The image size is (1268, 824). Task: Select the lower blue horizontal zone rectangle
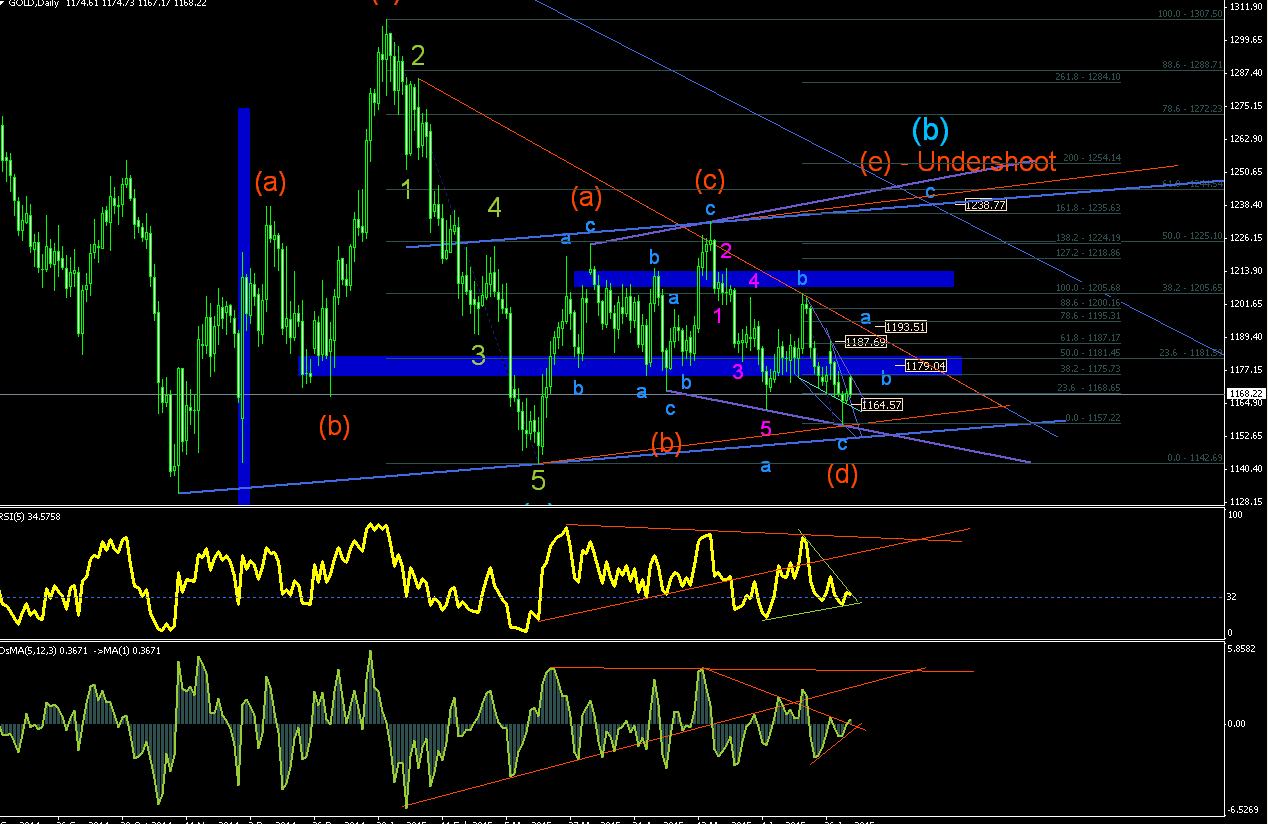pyautogui.click(x=630, y=365)
